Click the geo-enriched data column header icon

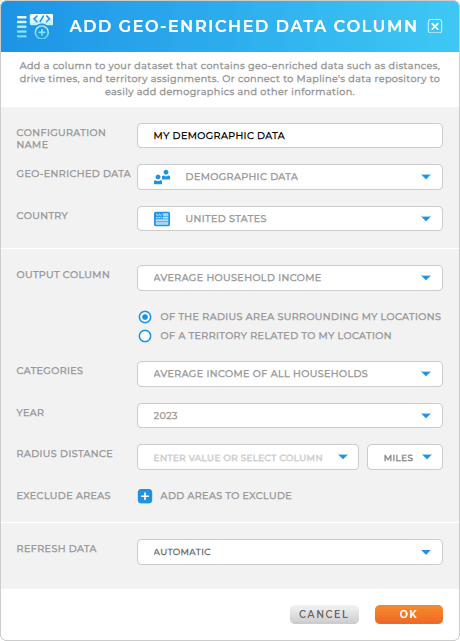[x=35, y=26]
